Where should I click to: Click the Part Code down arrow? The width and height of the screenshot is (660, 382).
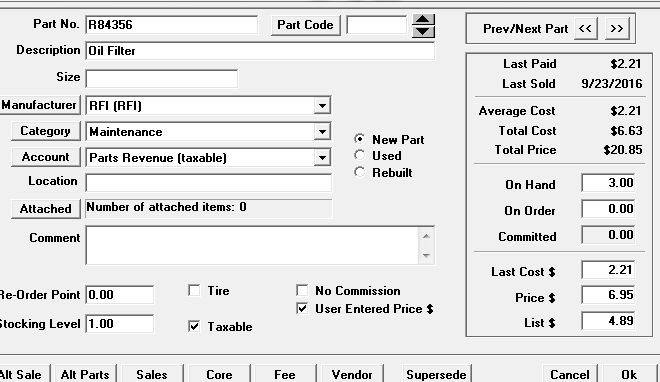[423, 32]
